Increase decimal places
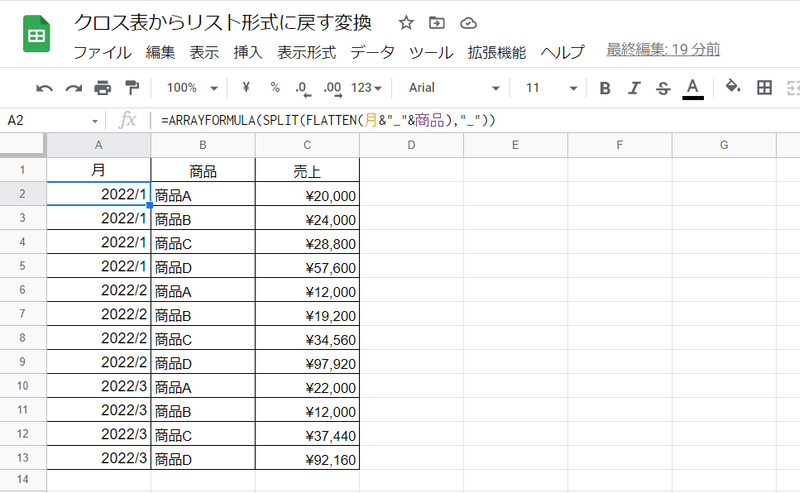 [333, 89]
